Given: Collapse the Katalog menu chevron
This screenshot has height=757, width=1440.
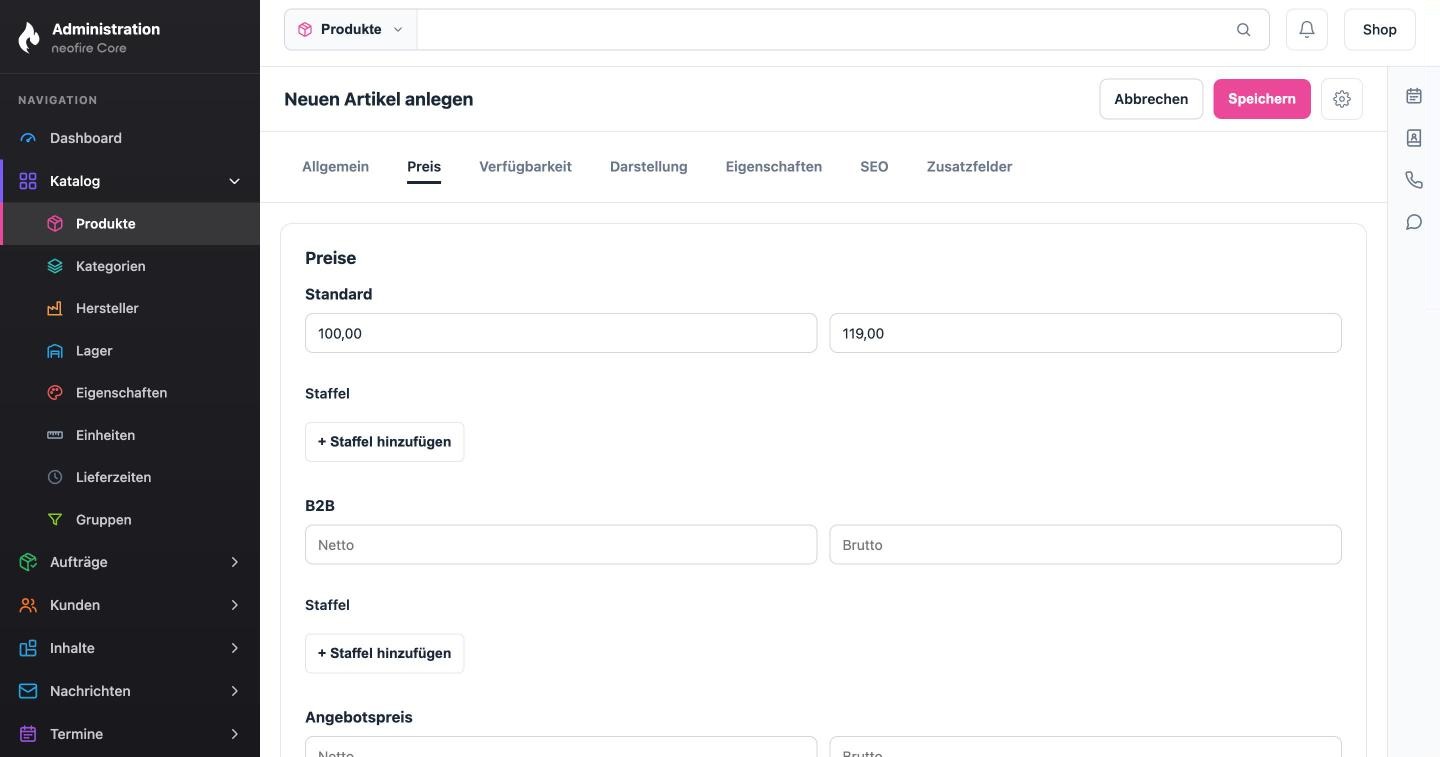Looking at the screenshot, I should click(235, 181).
